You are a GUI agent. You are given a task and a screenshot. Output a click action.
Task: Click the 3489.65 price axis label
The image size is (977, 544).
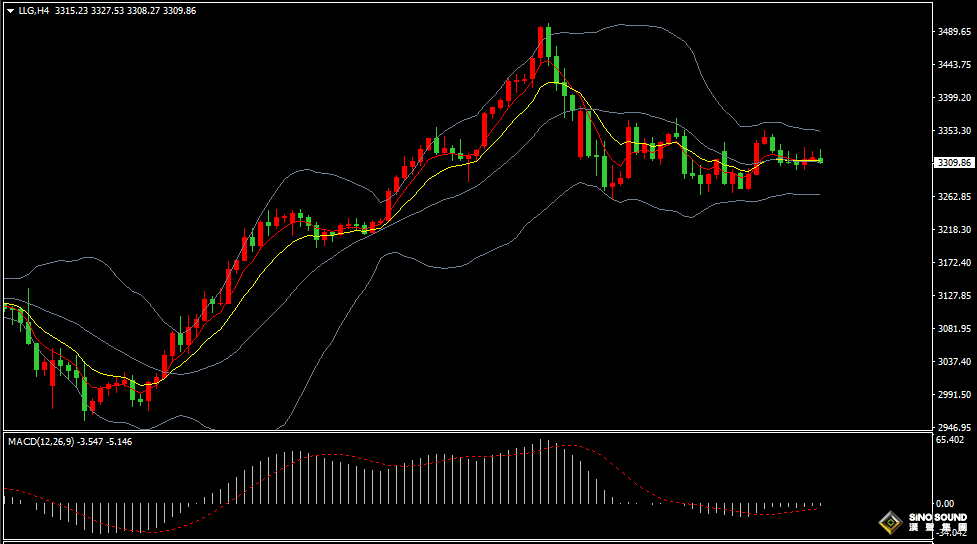pos(954,32)
